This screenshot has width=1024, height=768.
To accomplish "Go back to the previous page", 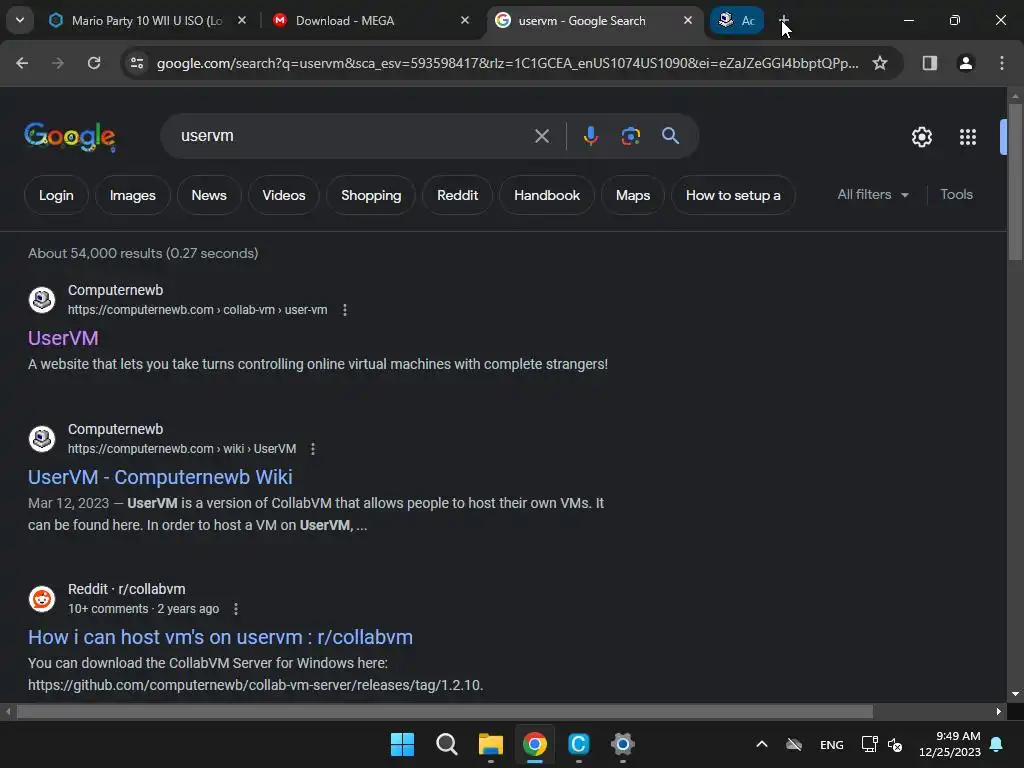I will click(x=22, y=63).
